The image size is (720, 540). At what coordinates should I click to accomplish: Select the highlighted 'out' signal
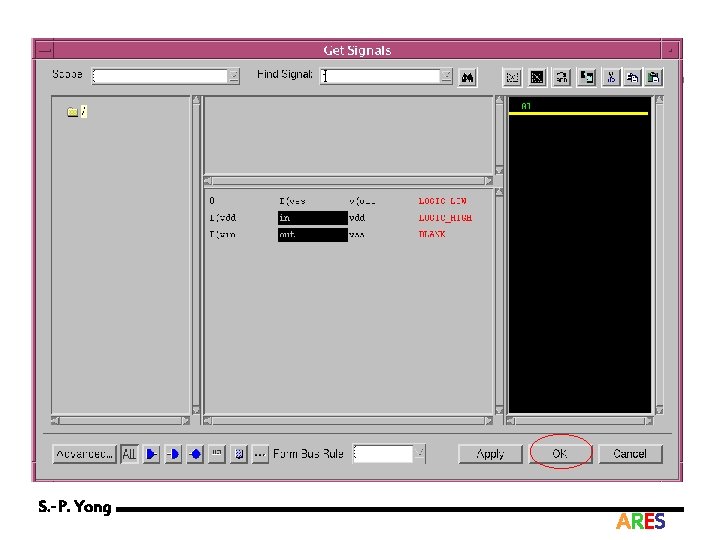pyautogui.click(x=313, y=235)
